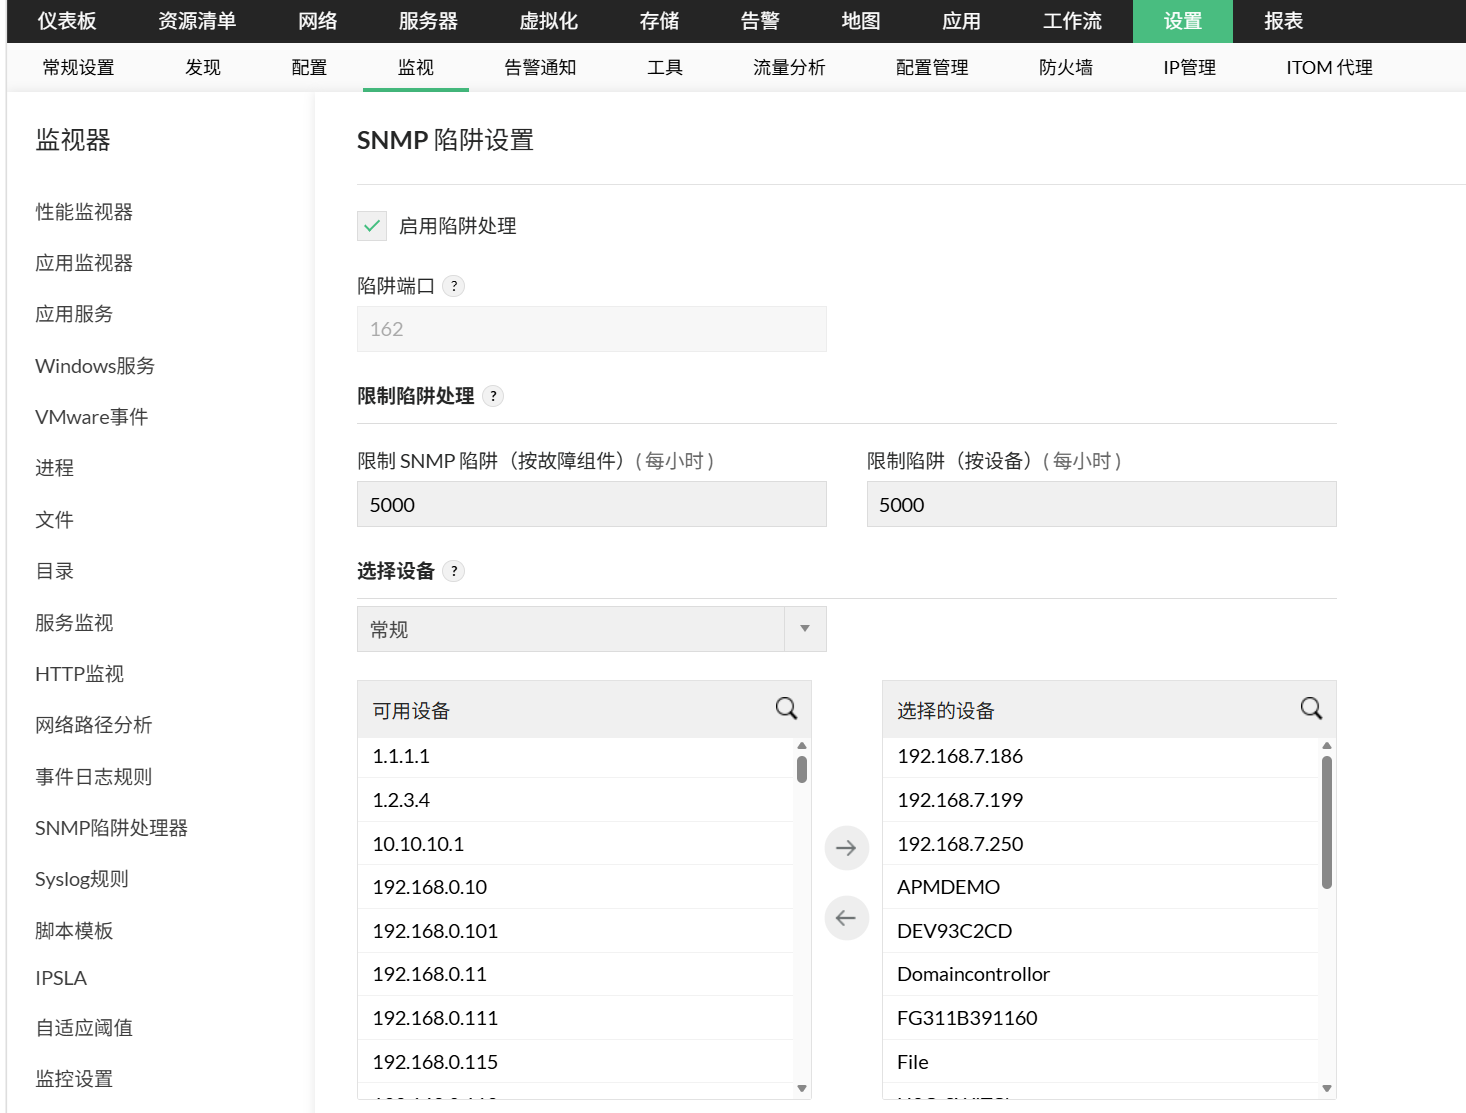Click the 选择的设备 list scrollbar thumb
The width and height of the screenshot is (1466, 1113).
click(1327, 822)
